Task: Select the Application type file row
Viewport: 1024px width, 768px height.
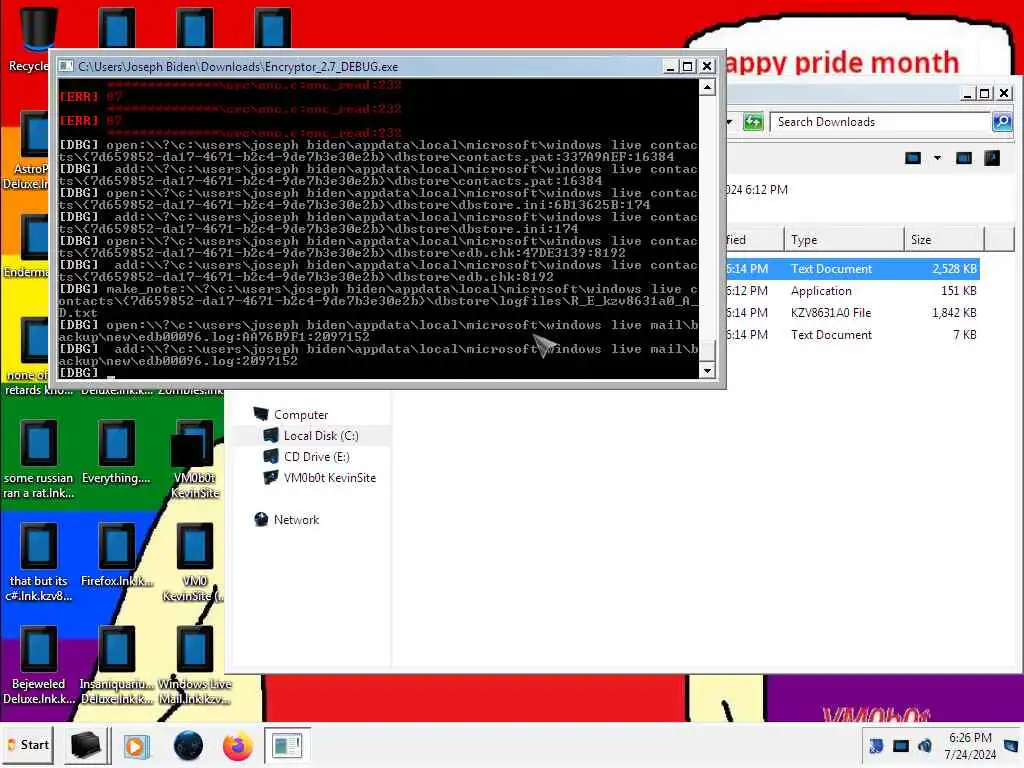Action: tap(852, 291)
